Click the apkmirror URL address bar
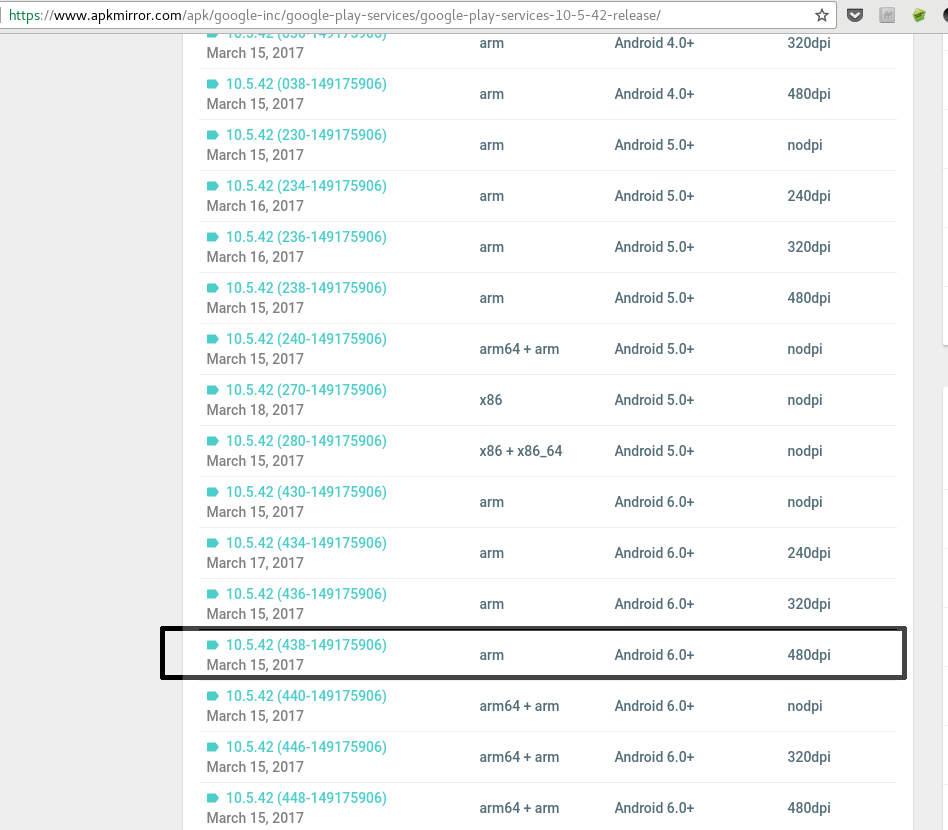Screen dimensions: 948x830 (400, 16)
